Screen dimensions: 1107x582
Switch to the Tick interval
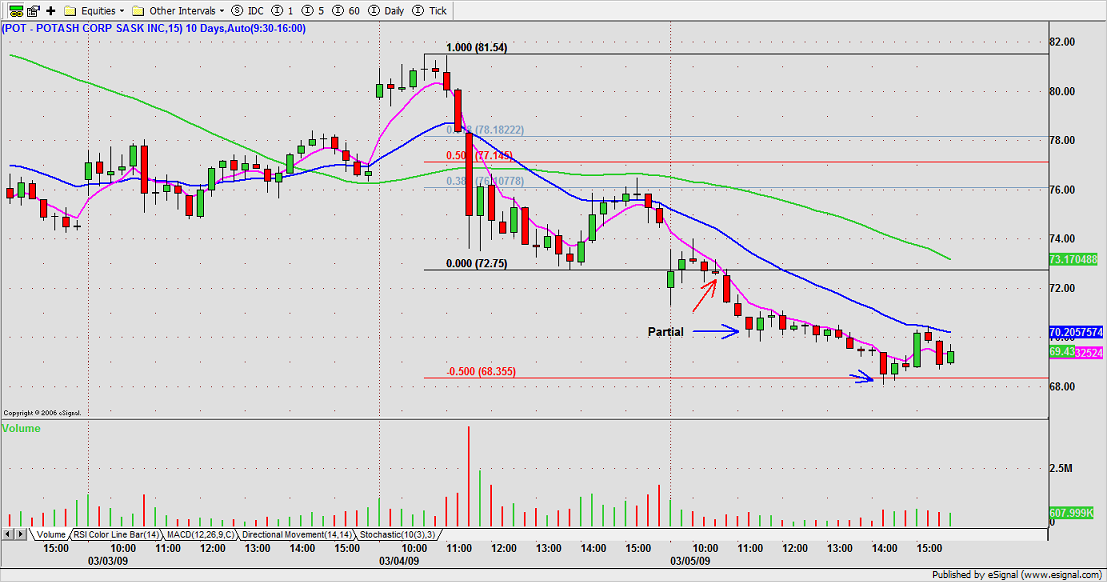tap(429, 11)
